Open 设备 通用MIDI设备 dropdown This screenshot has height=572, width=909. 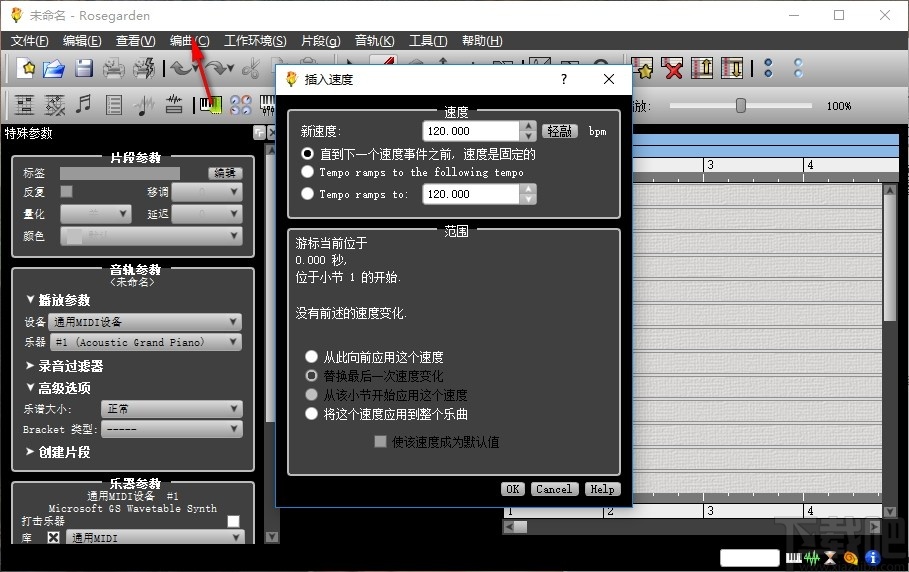click(x=145, y=322)
